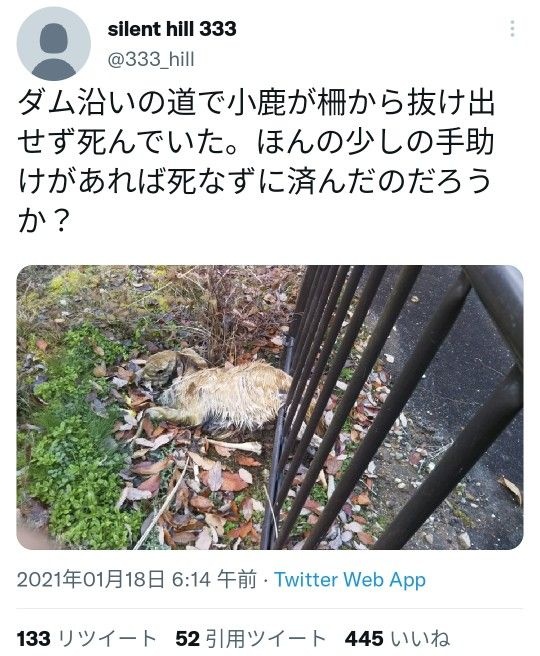
Task: Open the silent hill 333 profile avatar
Action: coord(54,44)
